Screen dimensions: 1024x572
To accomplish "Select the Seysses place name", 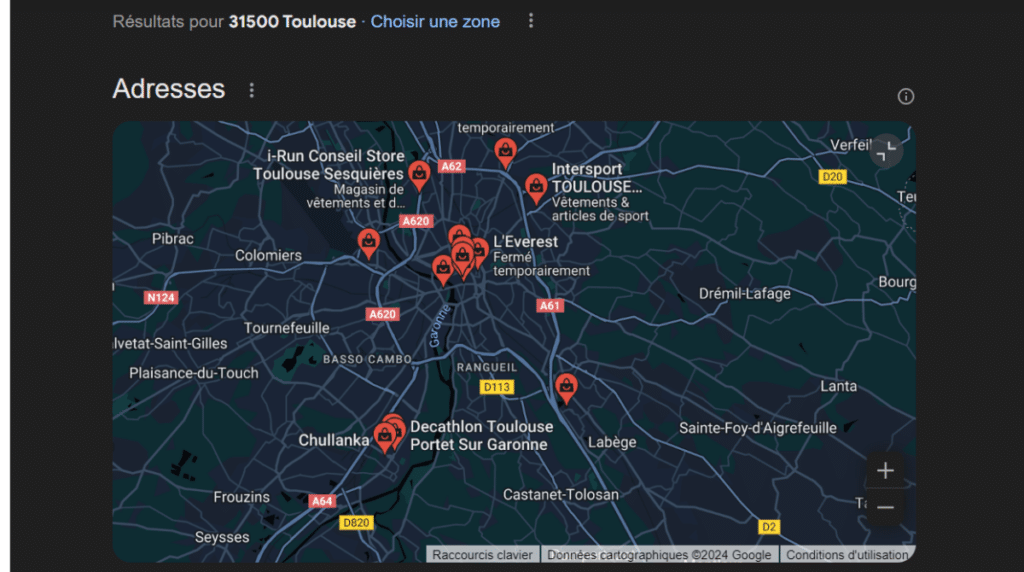I will [x=222, y=537].
